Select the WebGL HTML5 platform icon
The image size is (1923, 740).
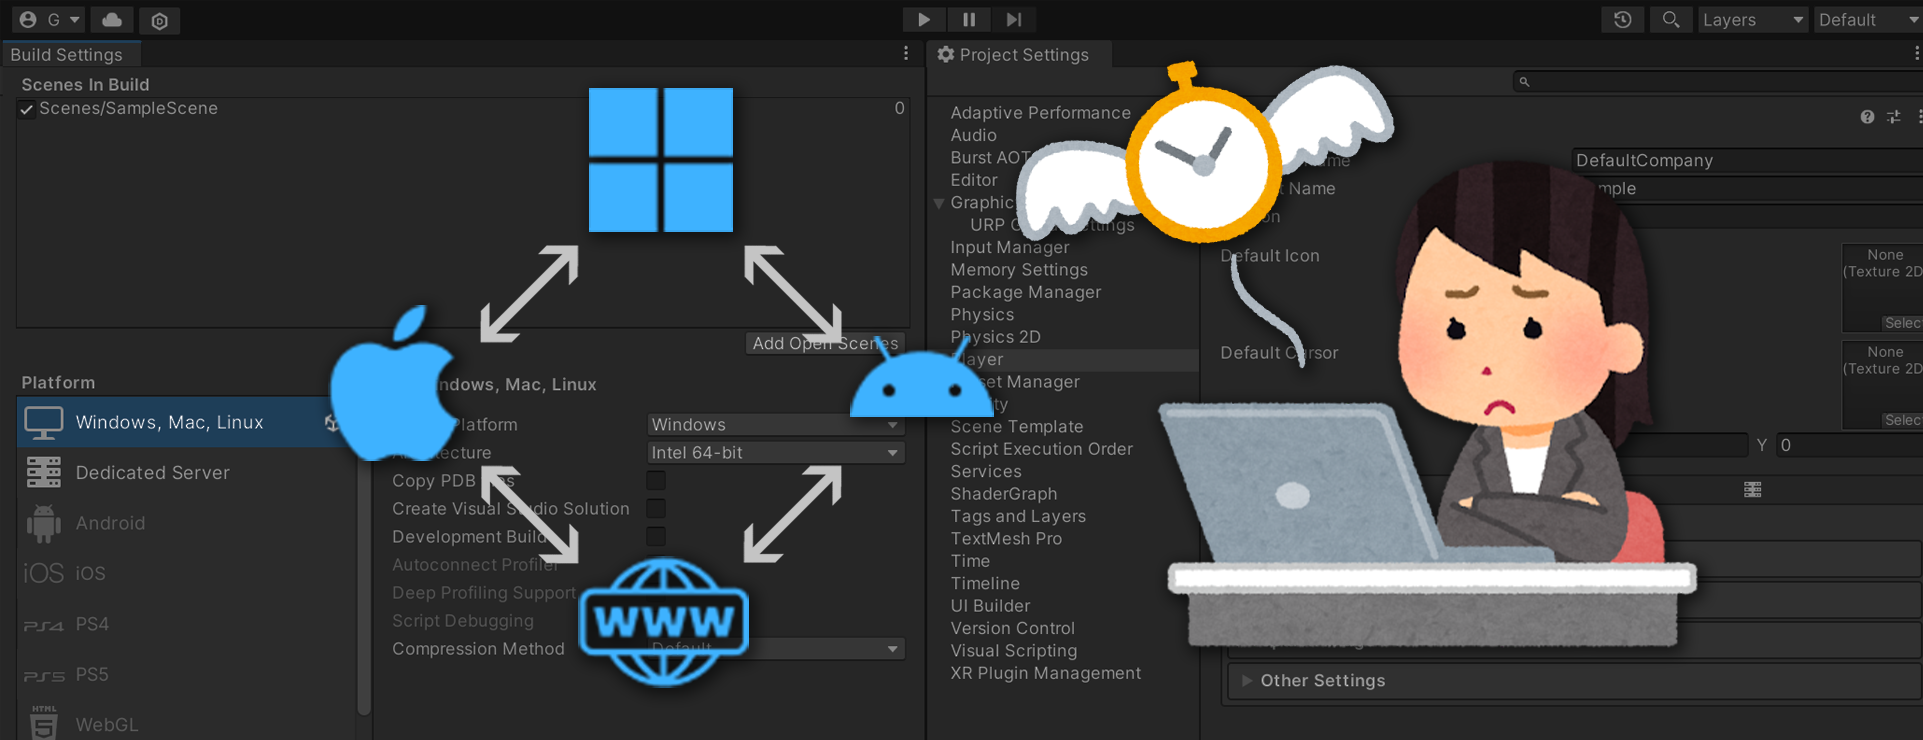[x=44, y=723]
